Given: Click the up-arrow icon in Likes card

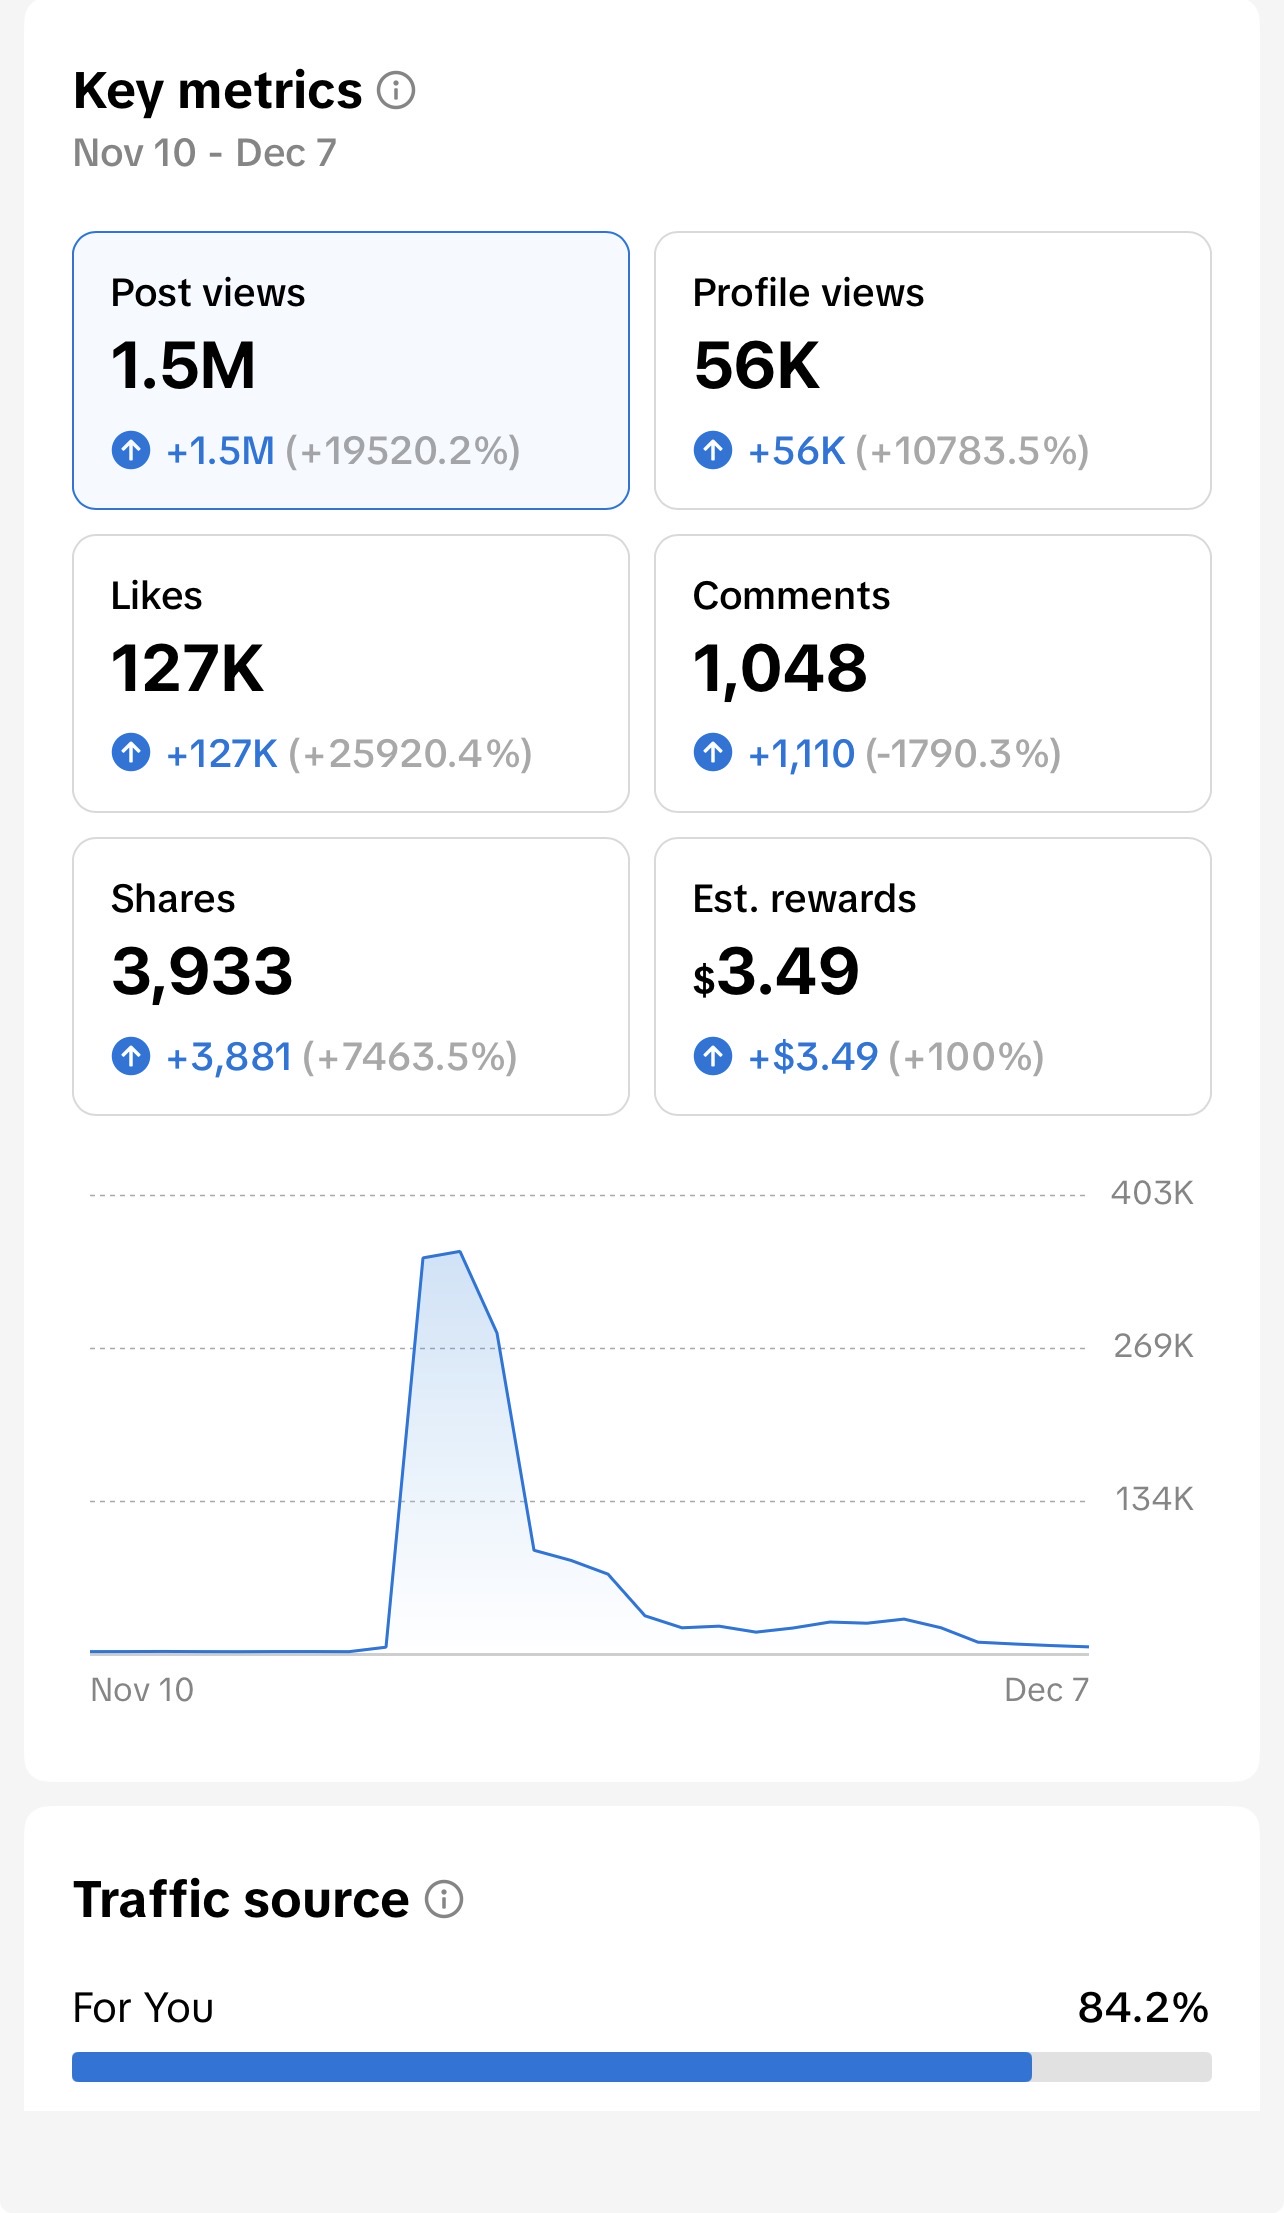Looking at the screenshot, I should (x=131, y=753).
